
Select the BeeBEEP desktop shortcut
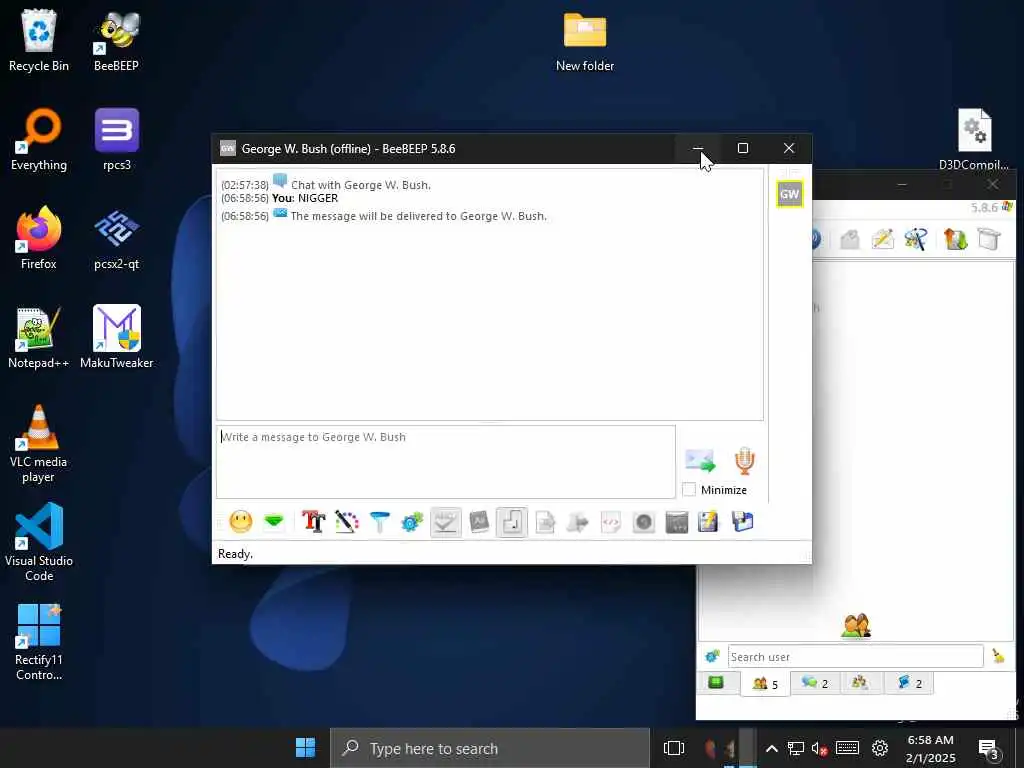pos(116,40)
